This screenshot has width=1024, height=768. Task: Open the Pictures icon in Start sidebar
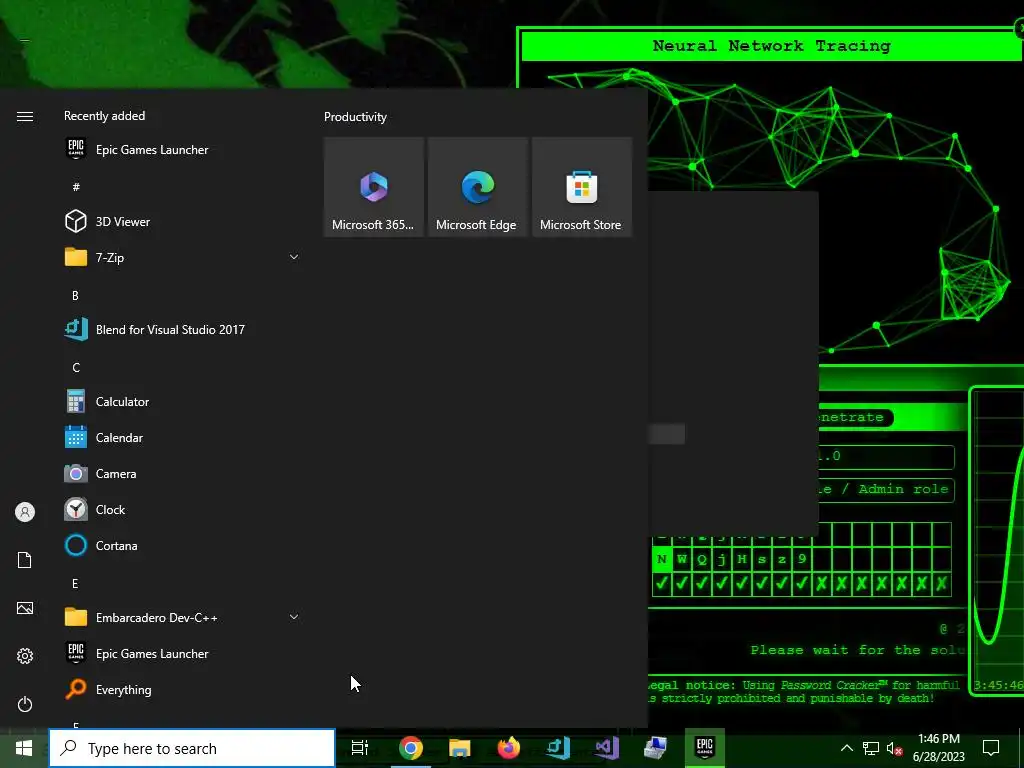(x=25, y=608)
